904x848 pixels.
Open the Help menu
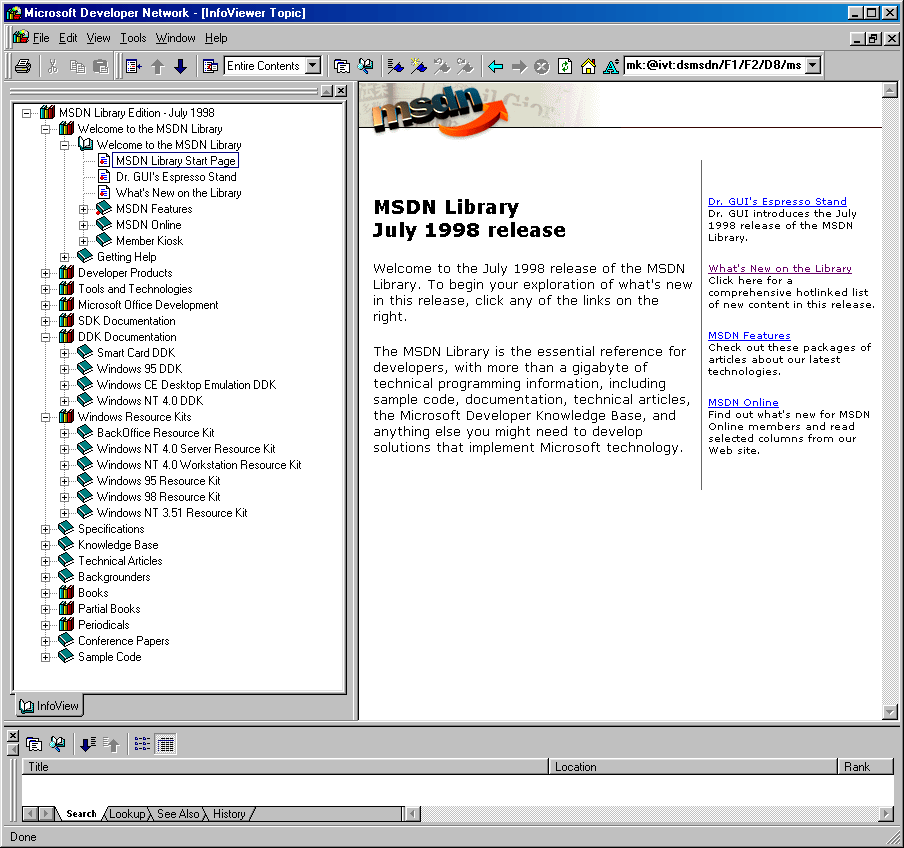tap(216, 38)
